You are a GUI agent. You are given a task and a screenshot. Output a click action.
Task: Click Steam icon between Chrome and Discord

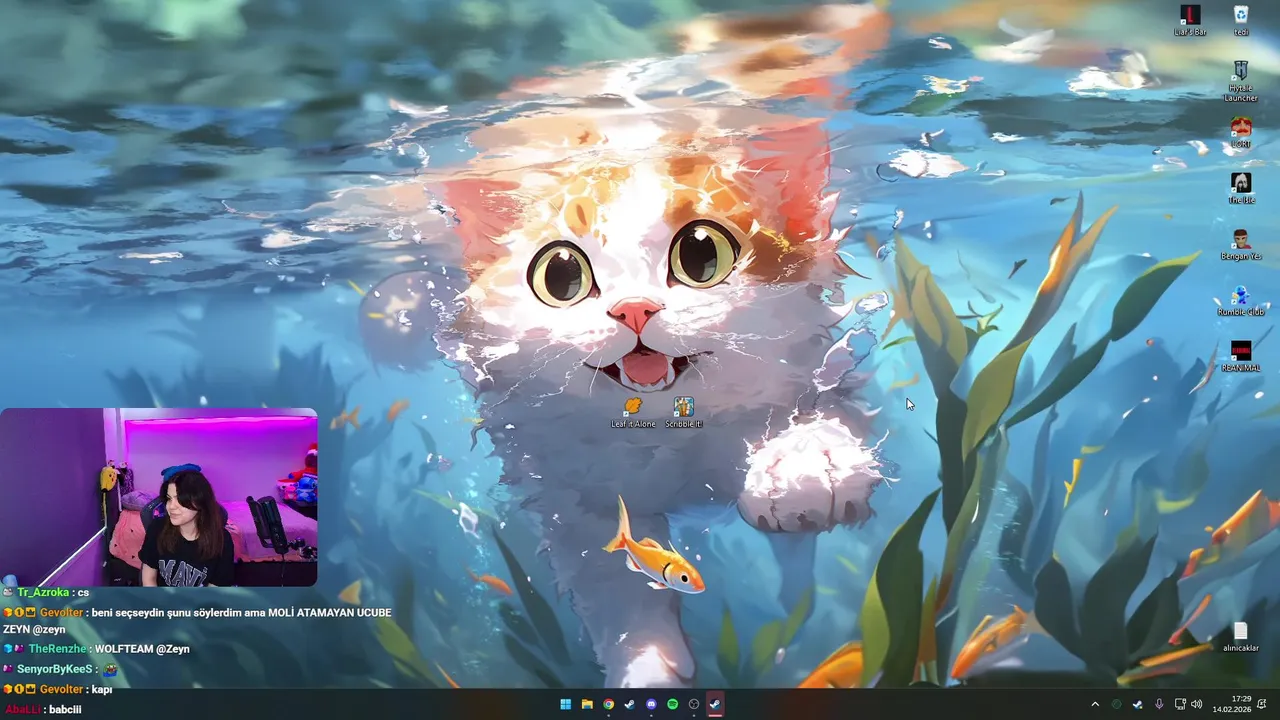coord(630,704)
